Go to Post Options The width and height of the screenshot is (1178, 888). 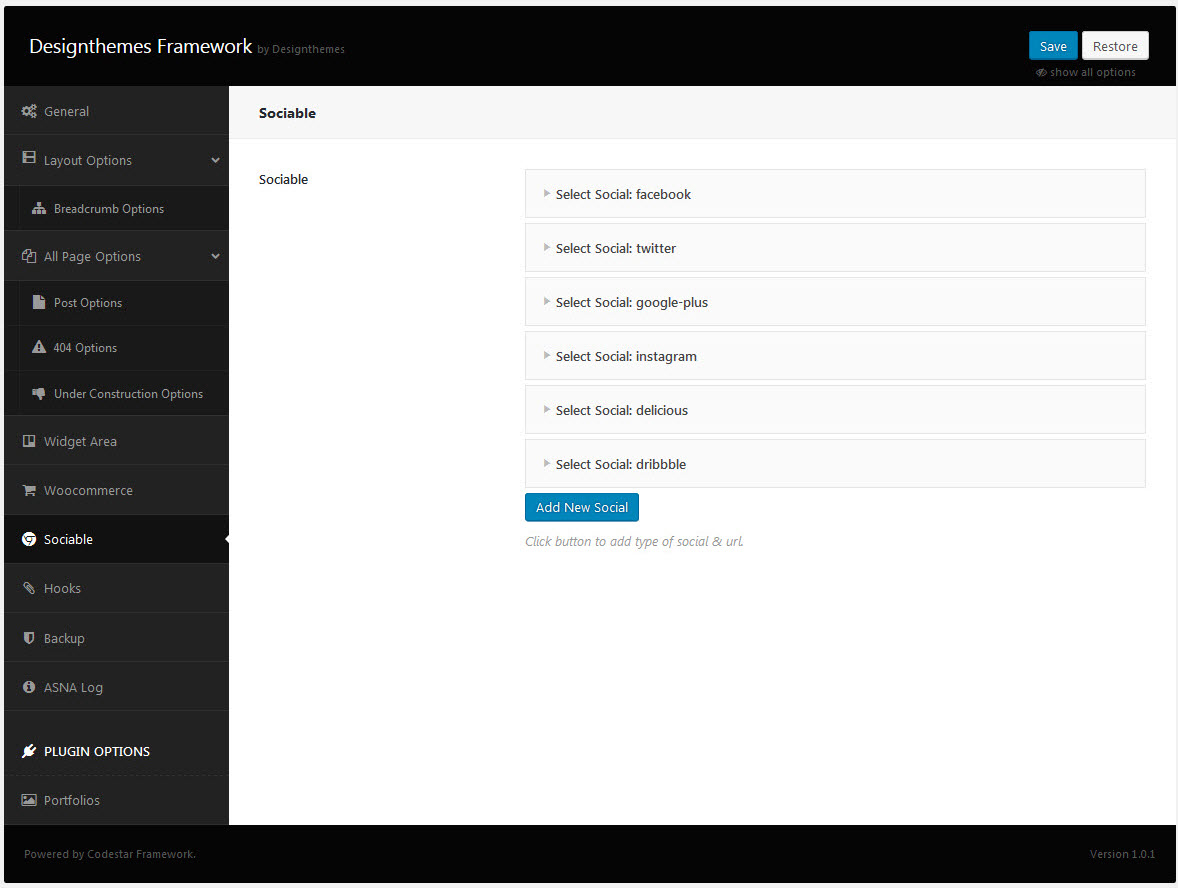pyautogui.click(x=116, y=303)
